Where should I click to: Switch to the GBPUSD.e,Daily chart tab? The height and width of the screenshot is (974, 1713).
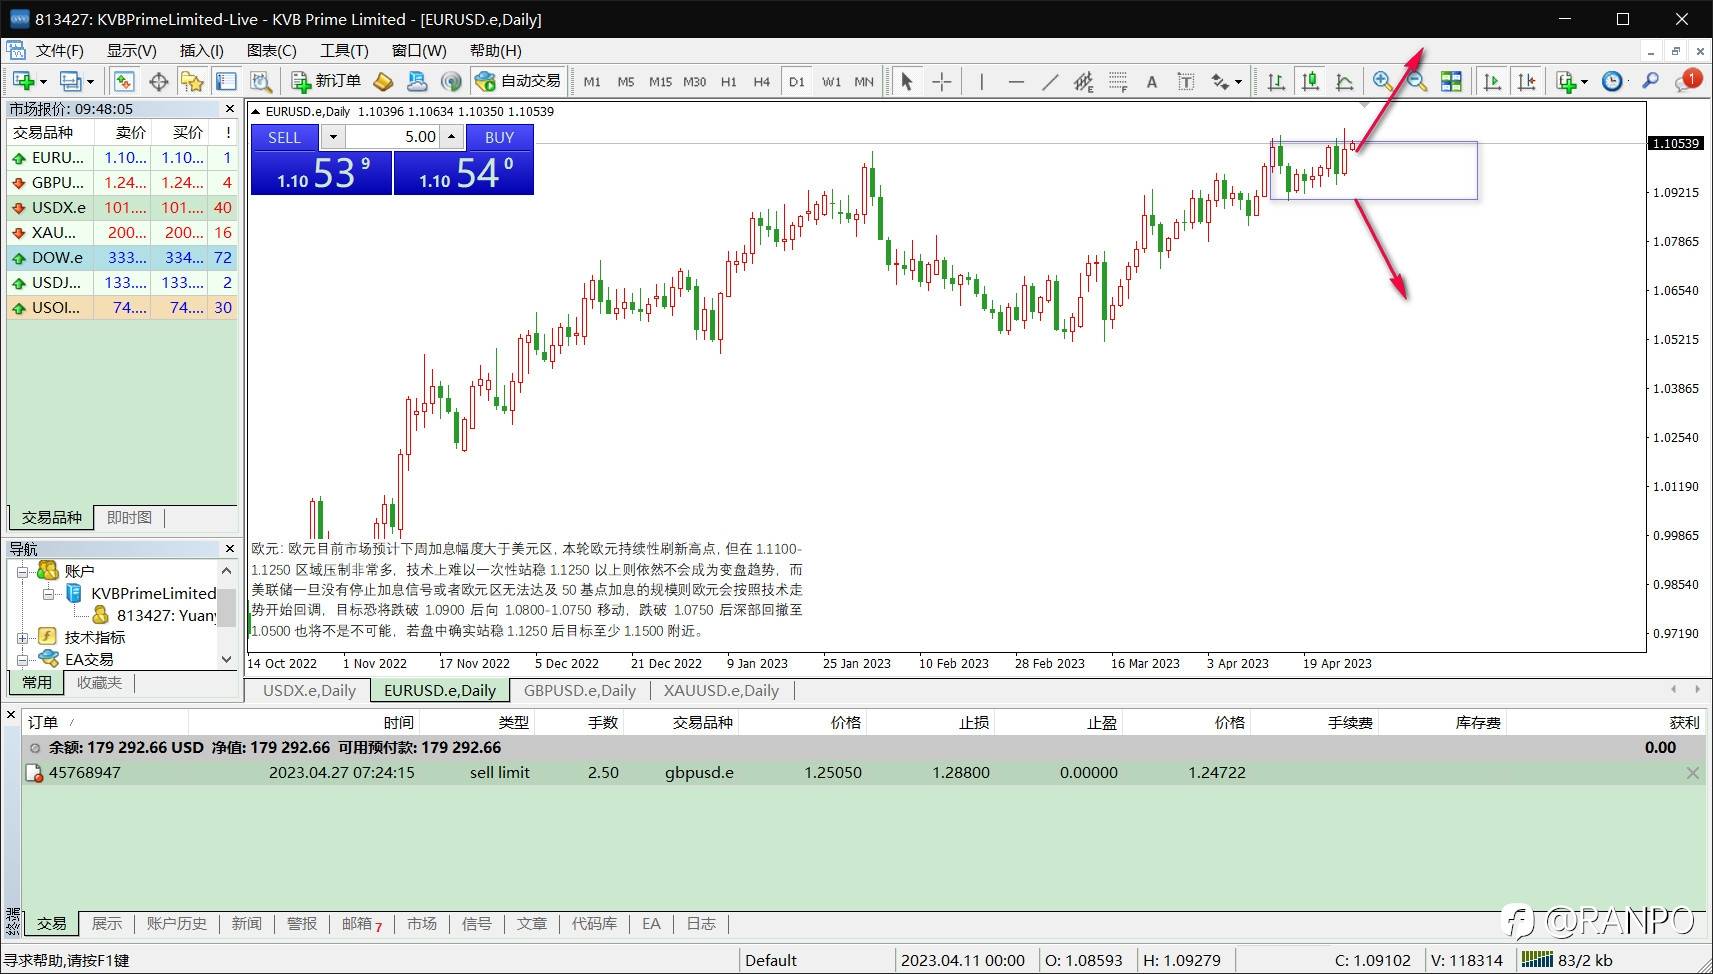[x=579, y=690]
